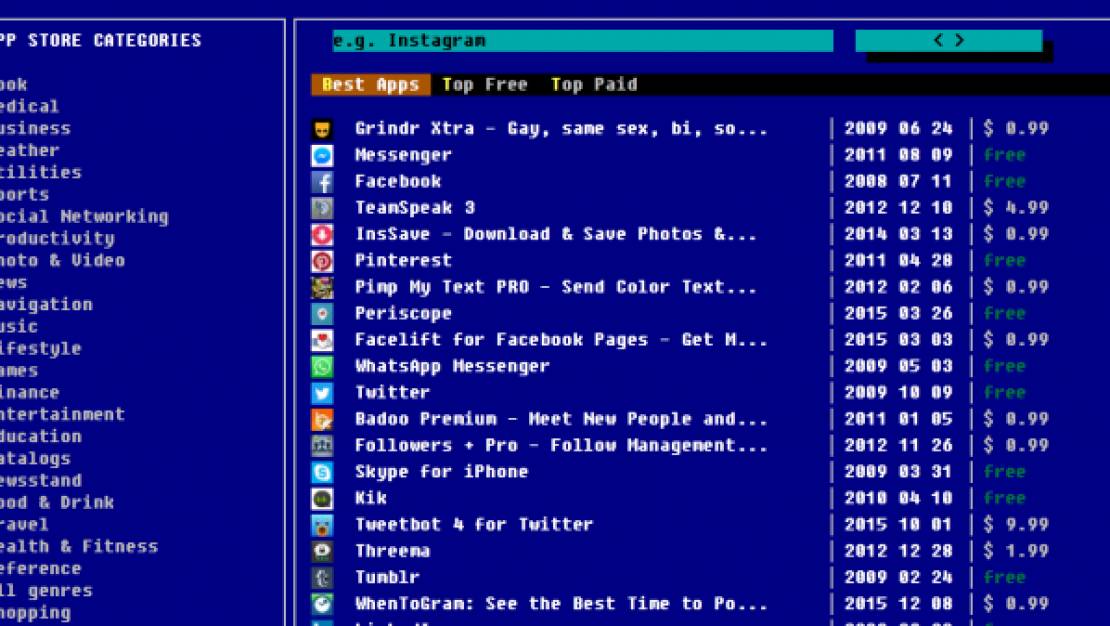
Task: Focus the 'e.g. Instagram' search field
Action: point(583,41)
